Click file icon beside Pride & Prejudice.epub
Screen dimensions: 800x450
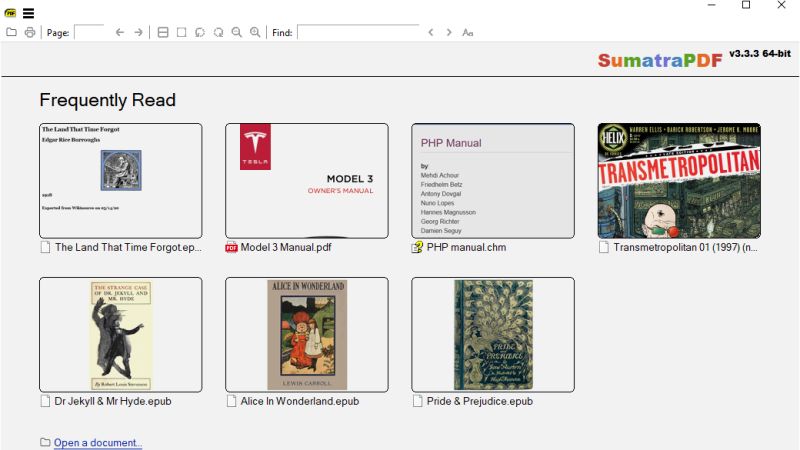coord(418,402)
